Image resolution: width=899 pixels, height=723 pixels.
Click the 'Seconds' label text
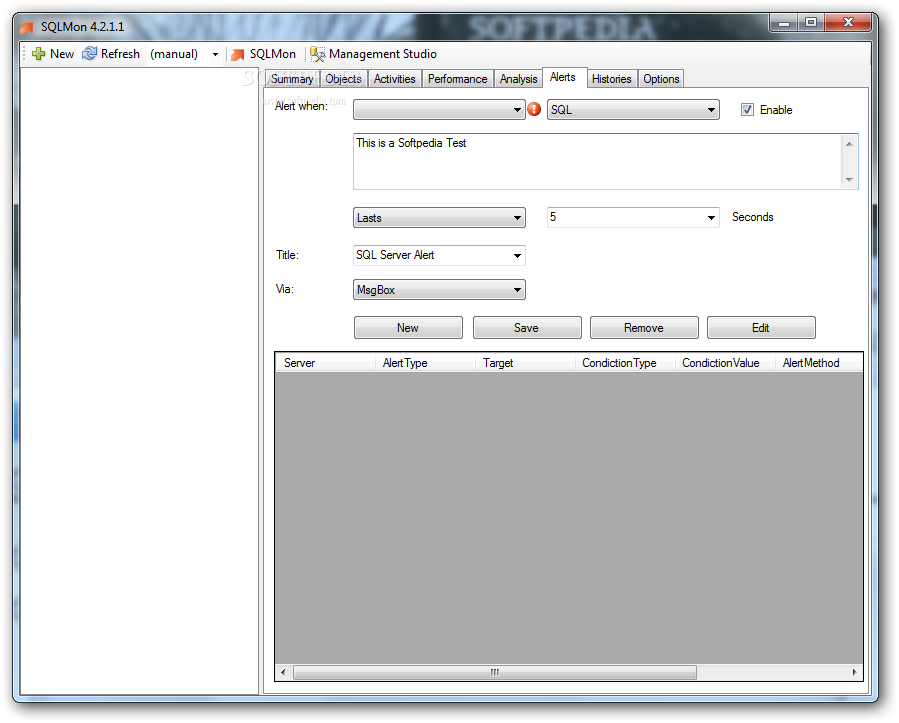coord(752,217)
